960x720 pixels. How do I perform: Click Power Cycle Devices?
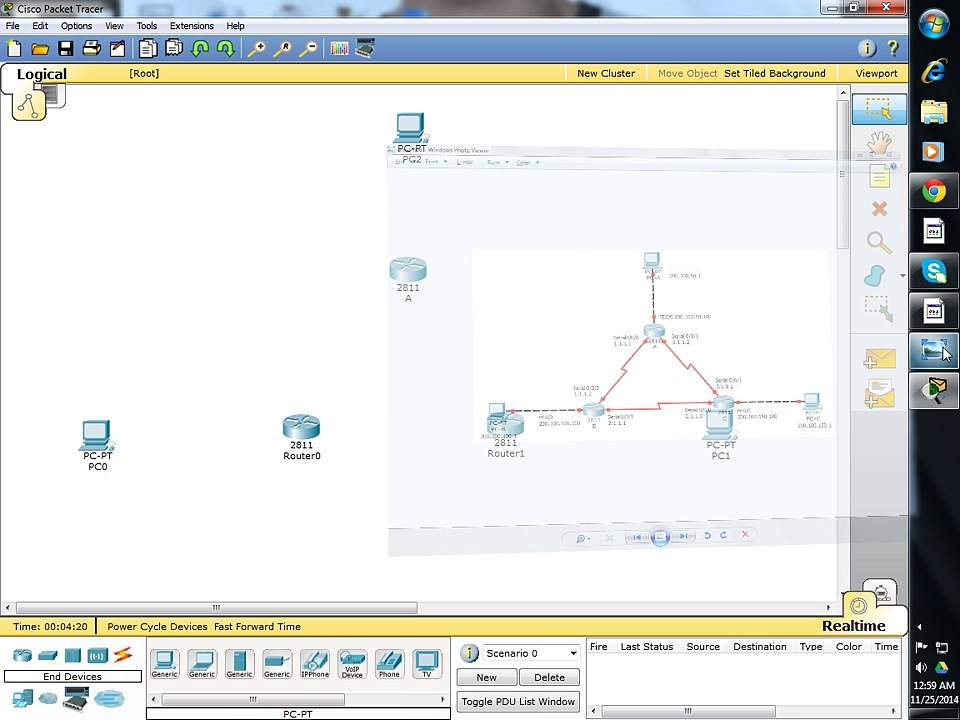point(157,626)
